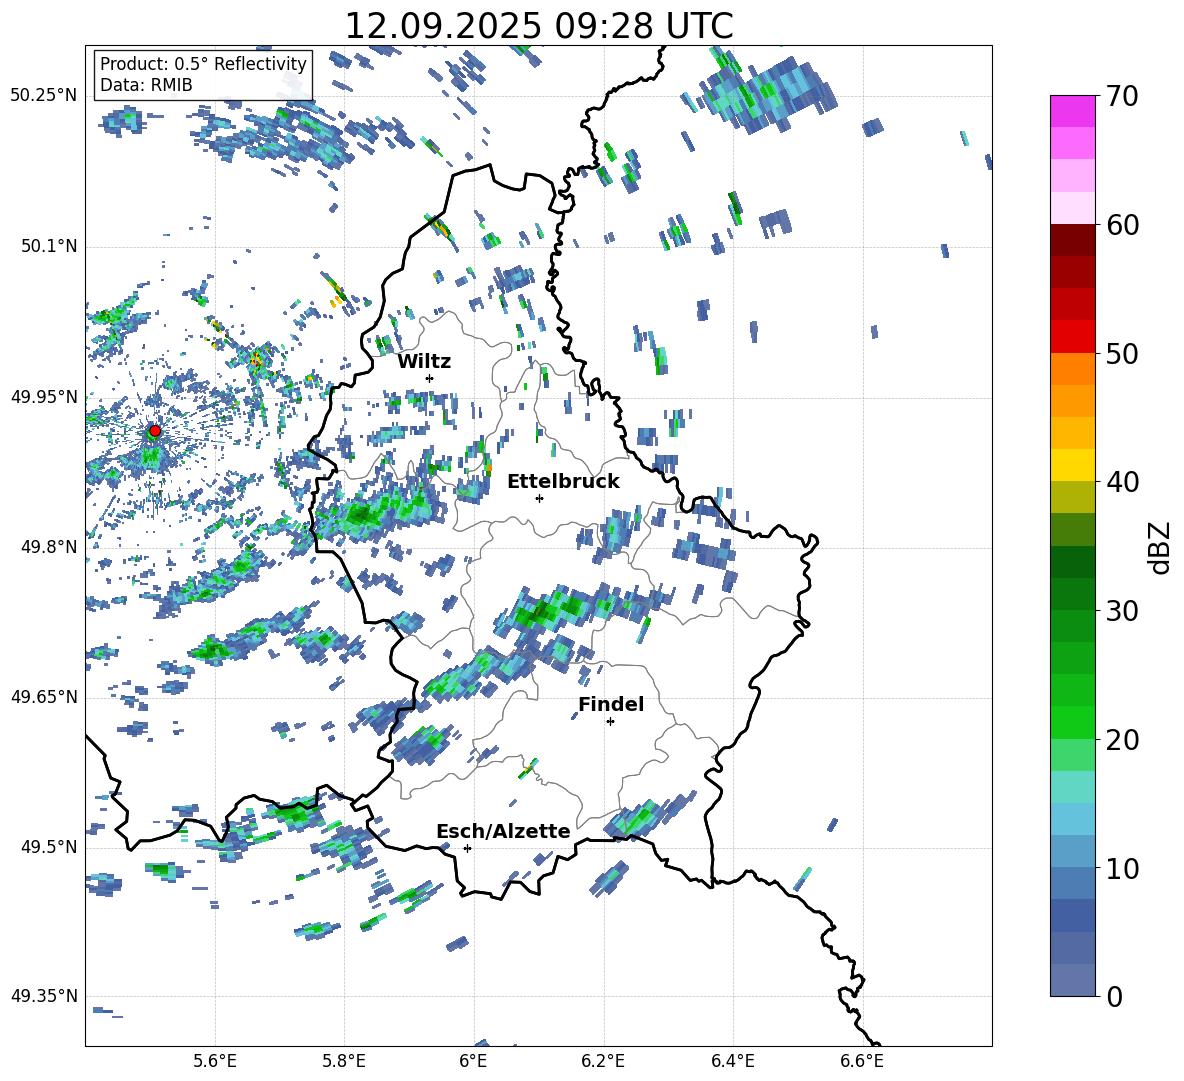Viewport: 1184px width, 1081px height.
Task: Click the Findel station label
Action: pyautogui.click(x=611, y=704)
